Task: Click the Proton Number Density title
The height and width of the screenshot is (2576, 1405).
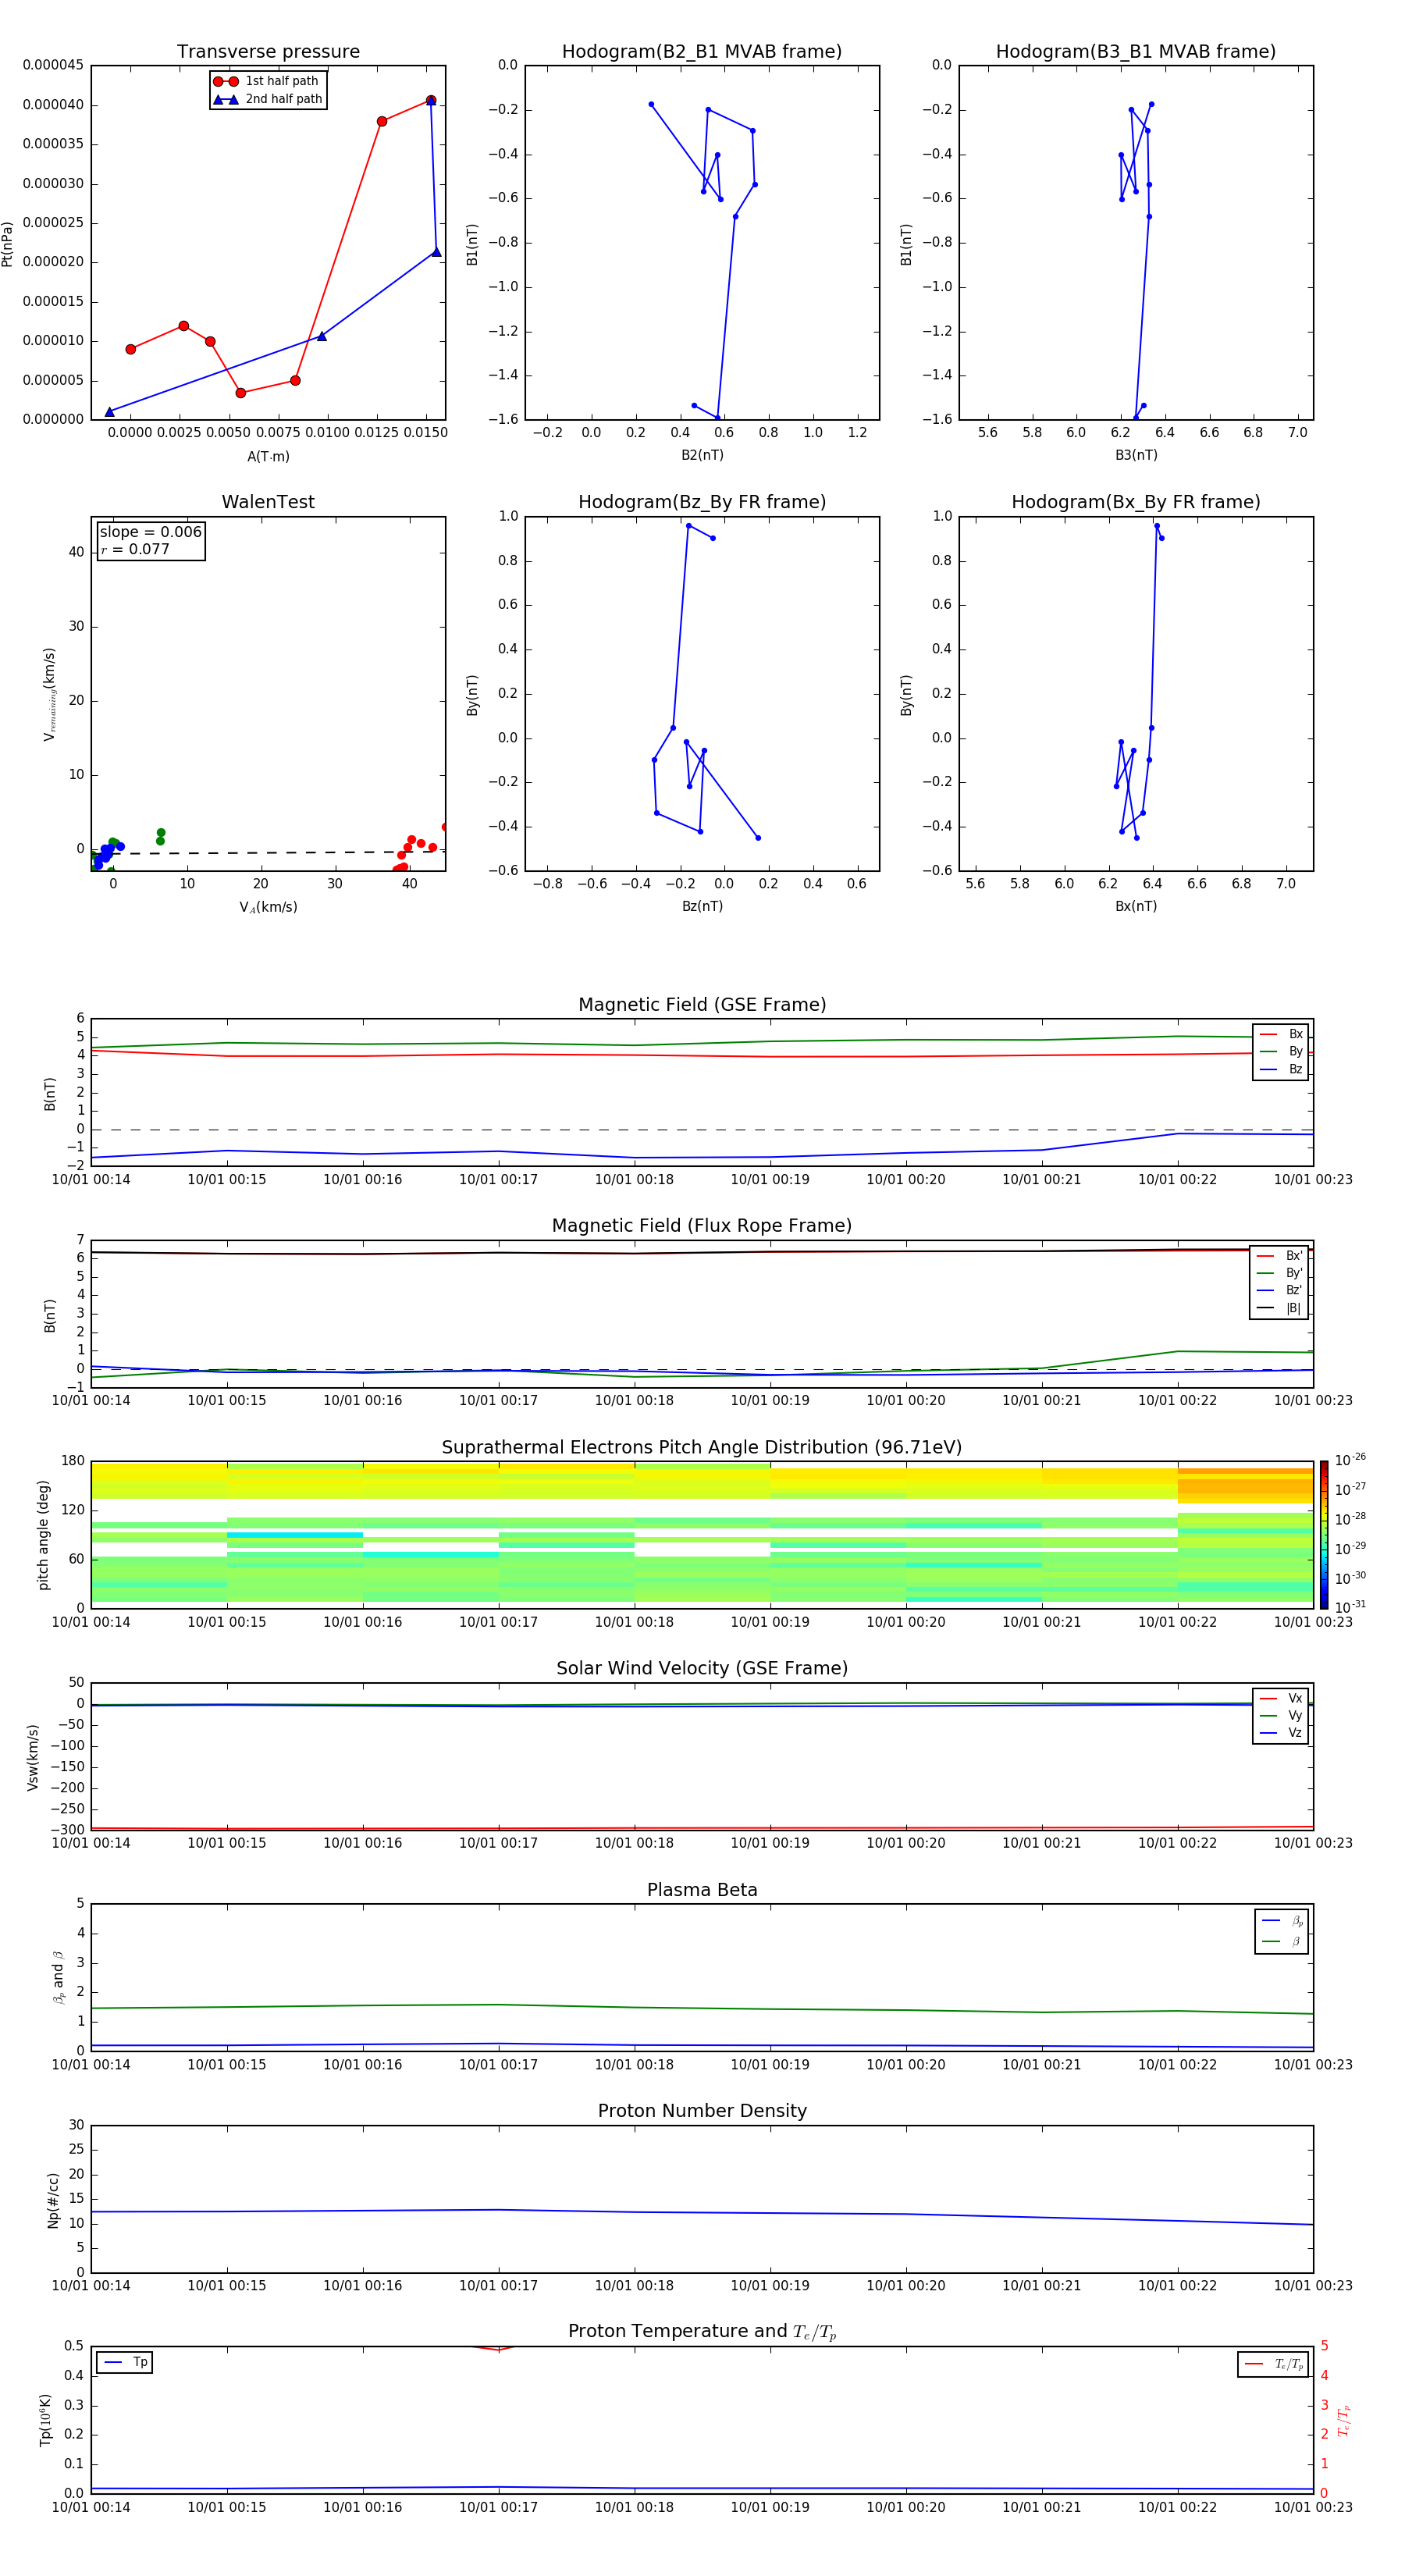Action: tap(702, 2111)
